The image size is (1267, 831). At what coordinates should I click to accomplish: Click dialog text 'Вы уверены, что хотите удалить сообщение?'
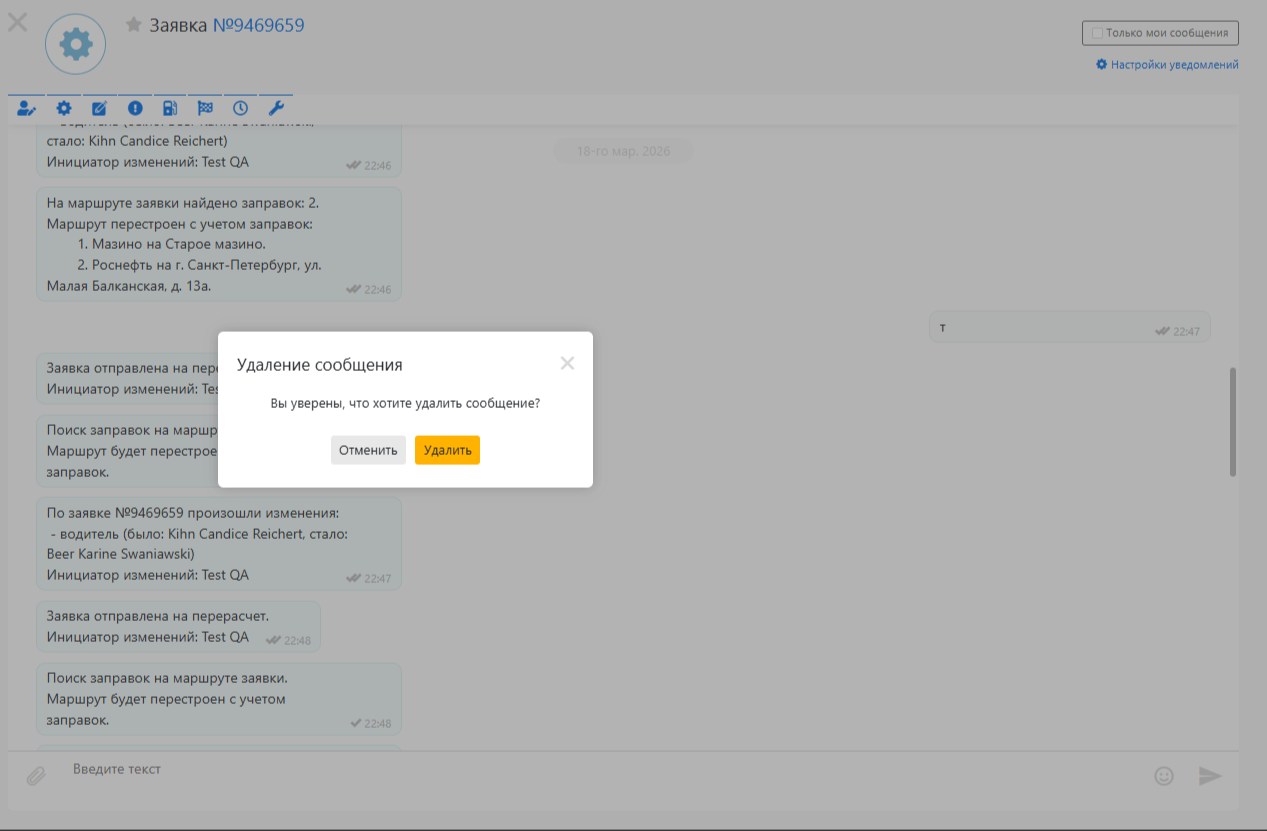coord(405,404)
